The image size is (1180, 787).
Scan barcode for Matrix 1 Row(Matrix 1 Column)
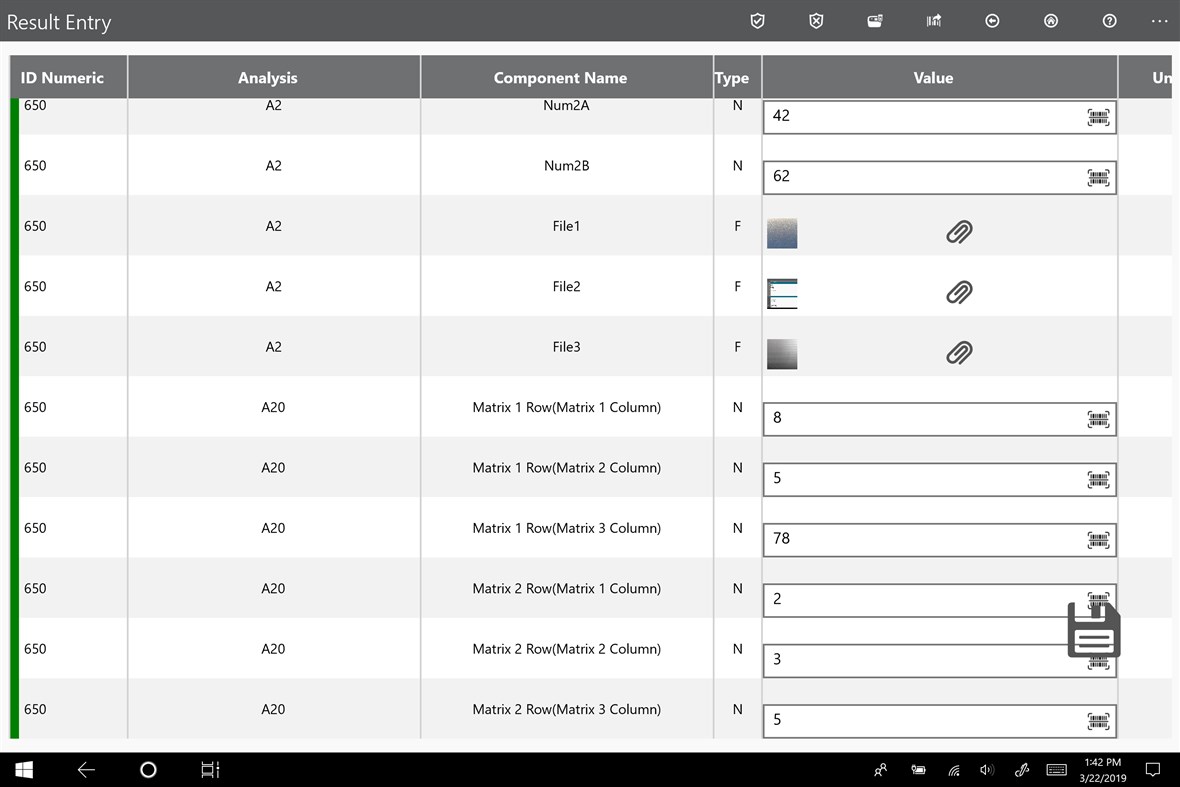1098,419
